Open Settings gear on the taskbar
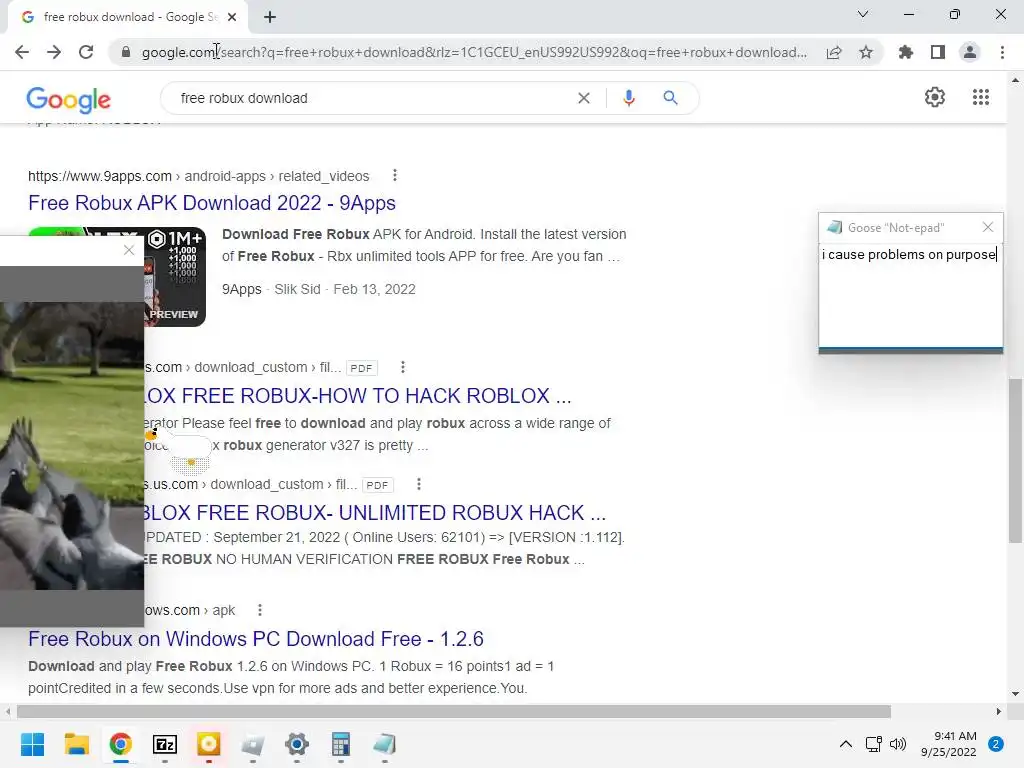Image resolution: width=1024 pixels, height=768 pixels. click(296, 744)
